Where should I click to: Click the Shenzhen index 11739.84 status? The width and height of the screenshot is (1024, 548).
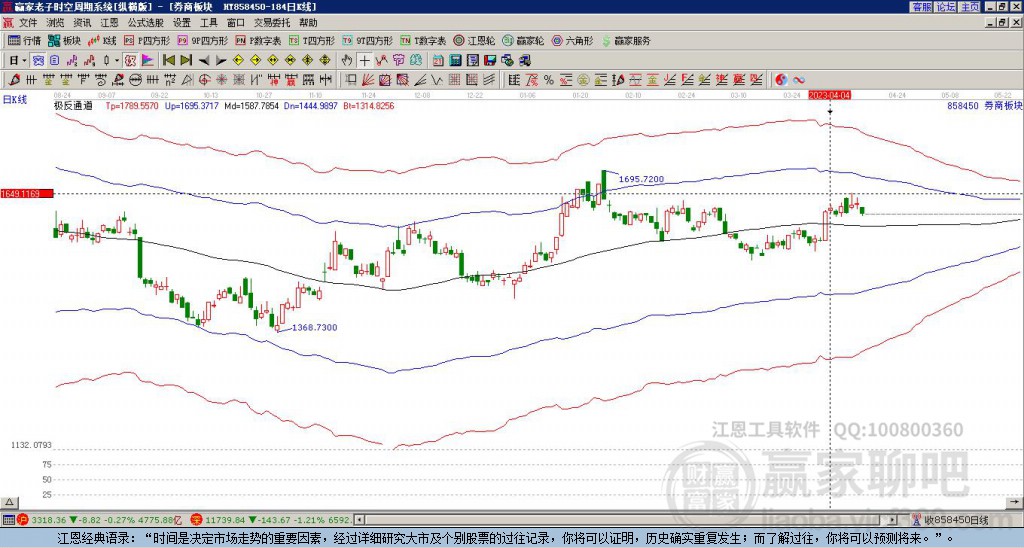coord(224,520)
